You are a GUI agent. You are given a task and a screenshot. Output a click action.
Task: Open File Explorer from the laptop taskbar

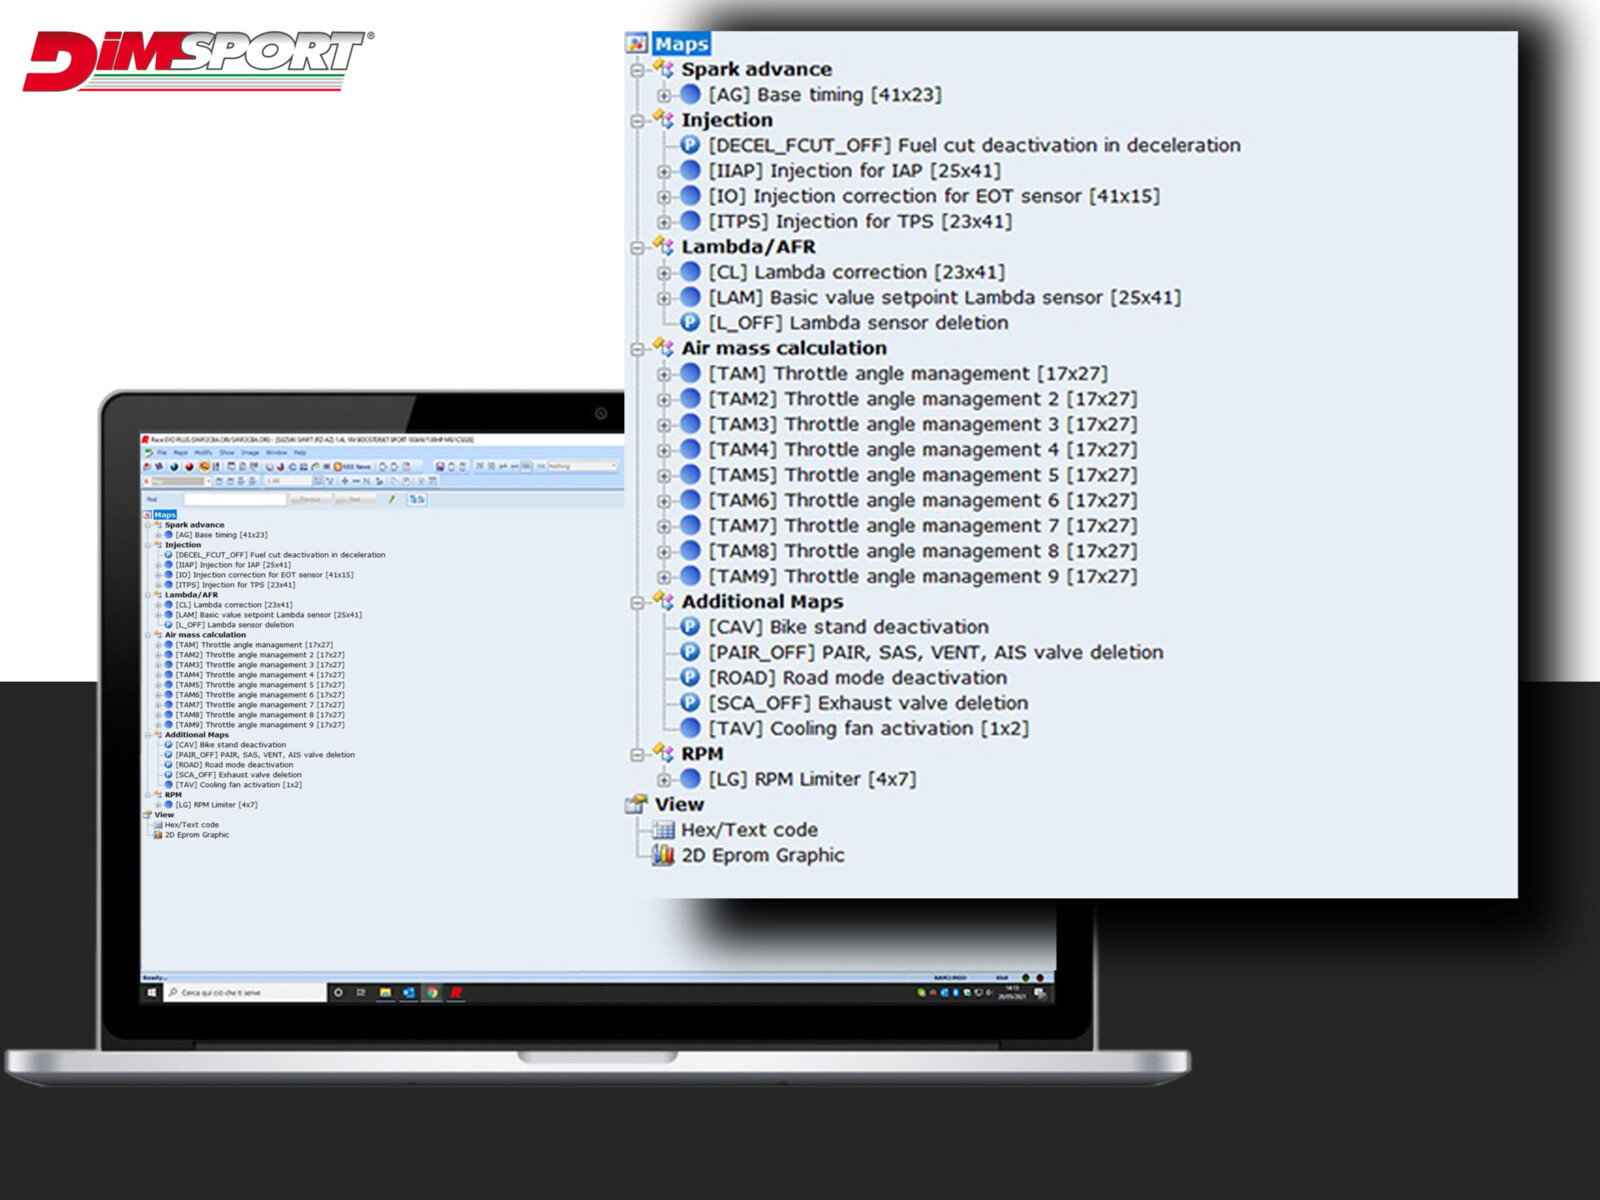click(385, 993)
